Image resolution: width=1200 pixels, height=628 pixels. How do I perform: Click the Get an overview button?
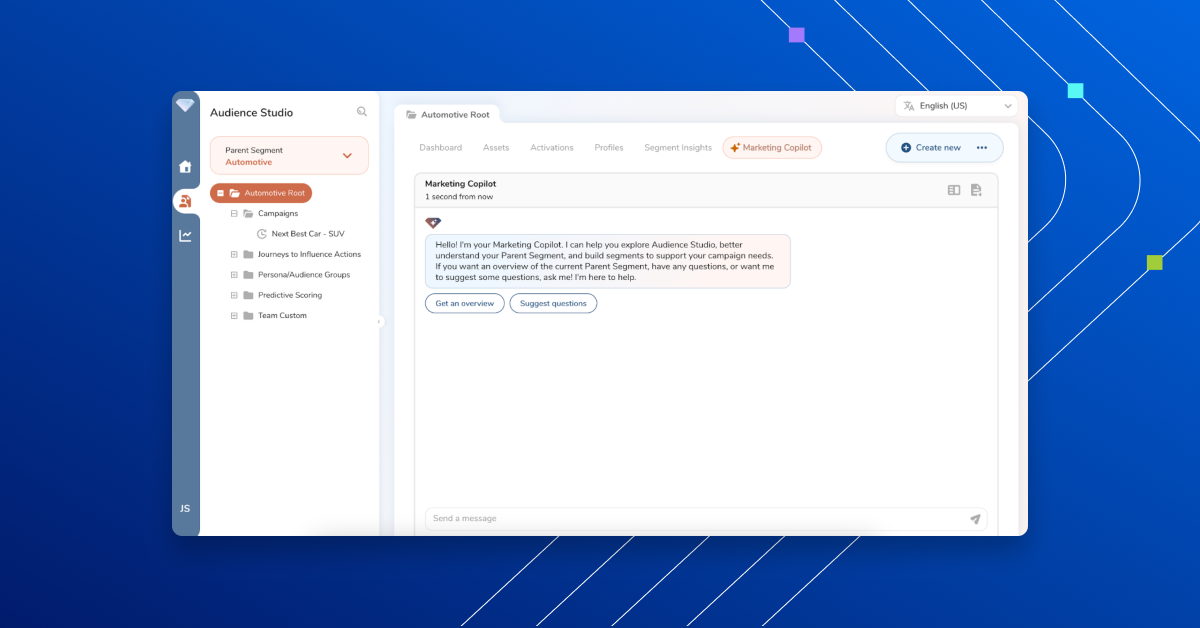[x=464, y=303]
